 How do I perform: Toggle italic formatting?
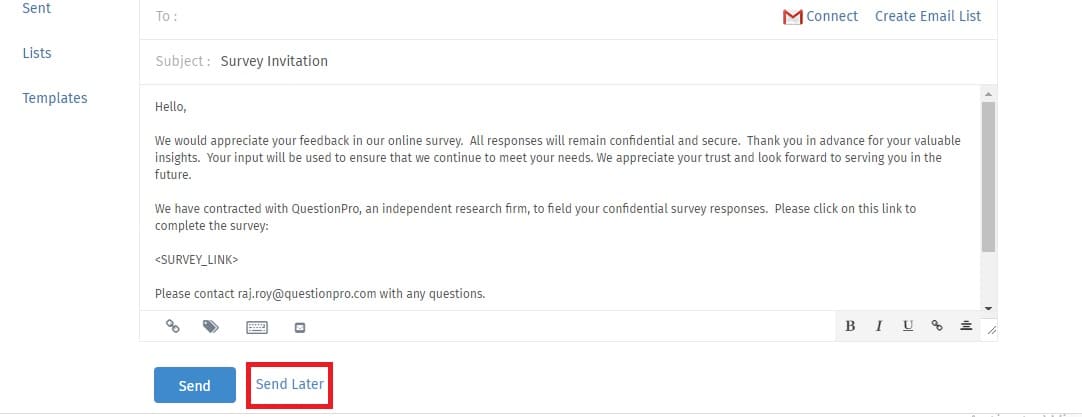pos(879,326)
